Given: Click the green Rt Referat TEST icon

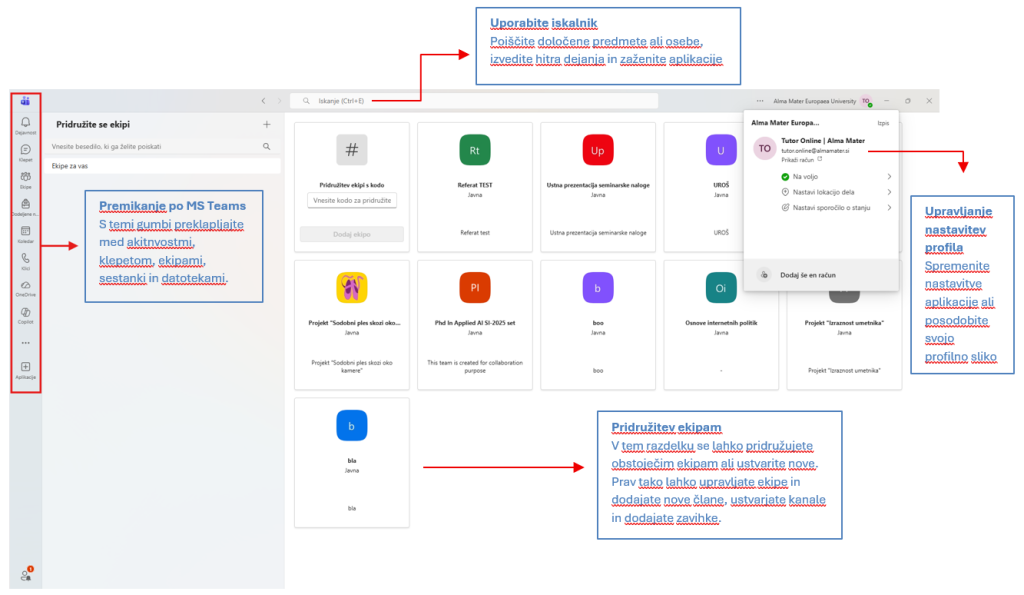Looking at the screenshot, I should point(475,150).
